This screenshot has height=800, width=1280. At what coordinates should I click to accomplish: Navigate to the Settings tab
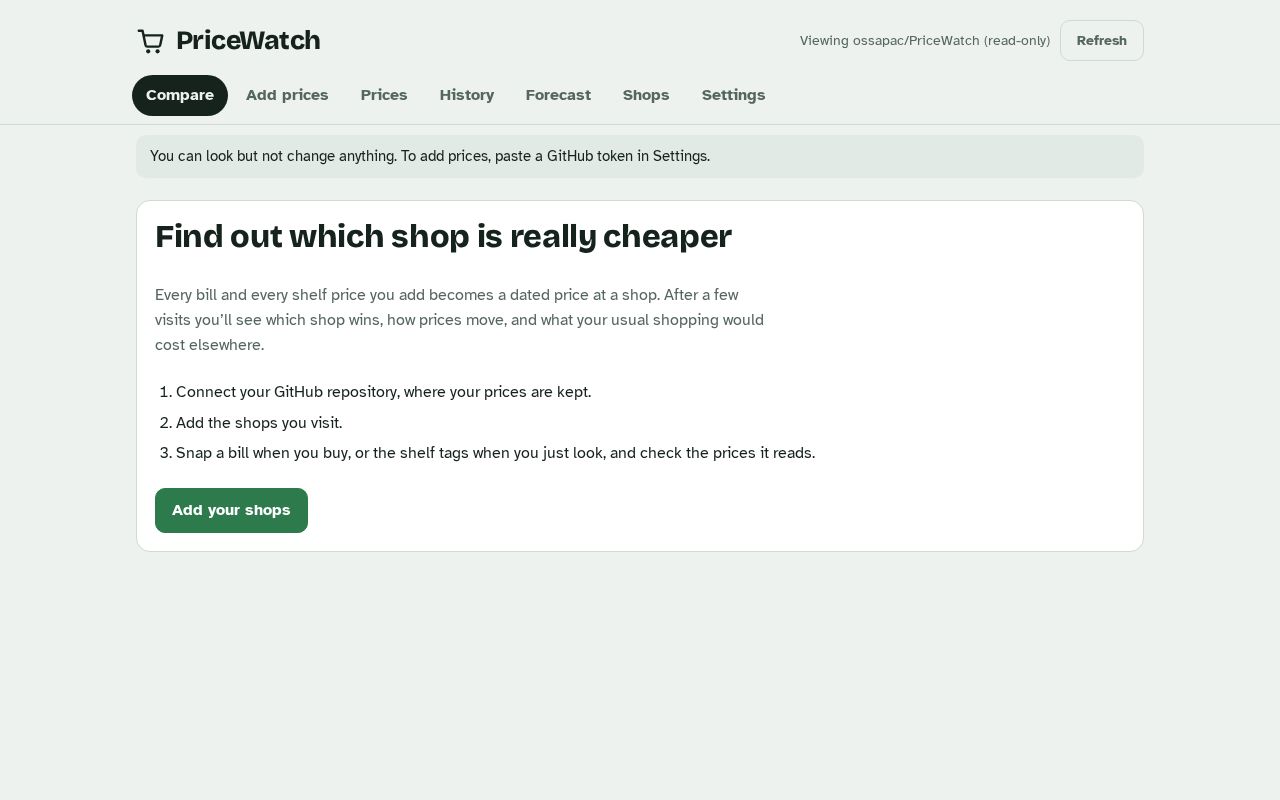733,95
